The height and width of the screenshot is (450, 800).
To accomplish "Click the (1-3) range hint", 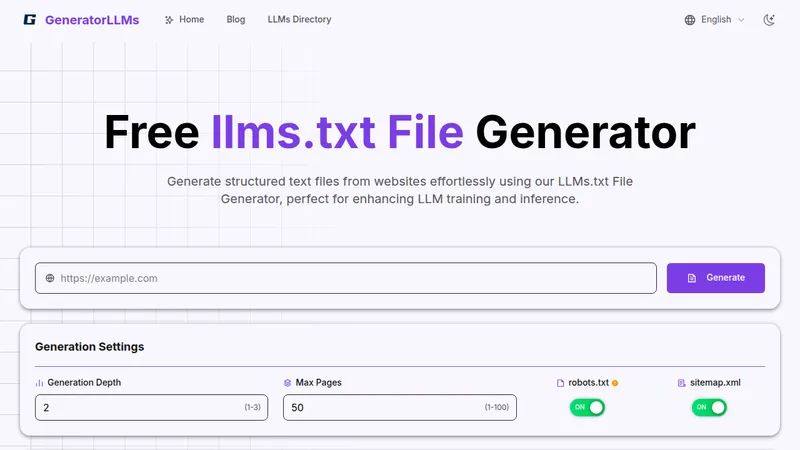I will point(252,407).
